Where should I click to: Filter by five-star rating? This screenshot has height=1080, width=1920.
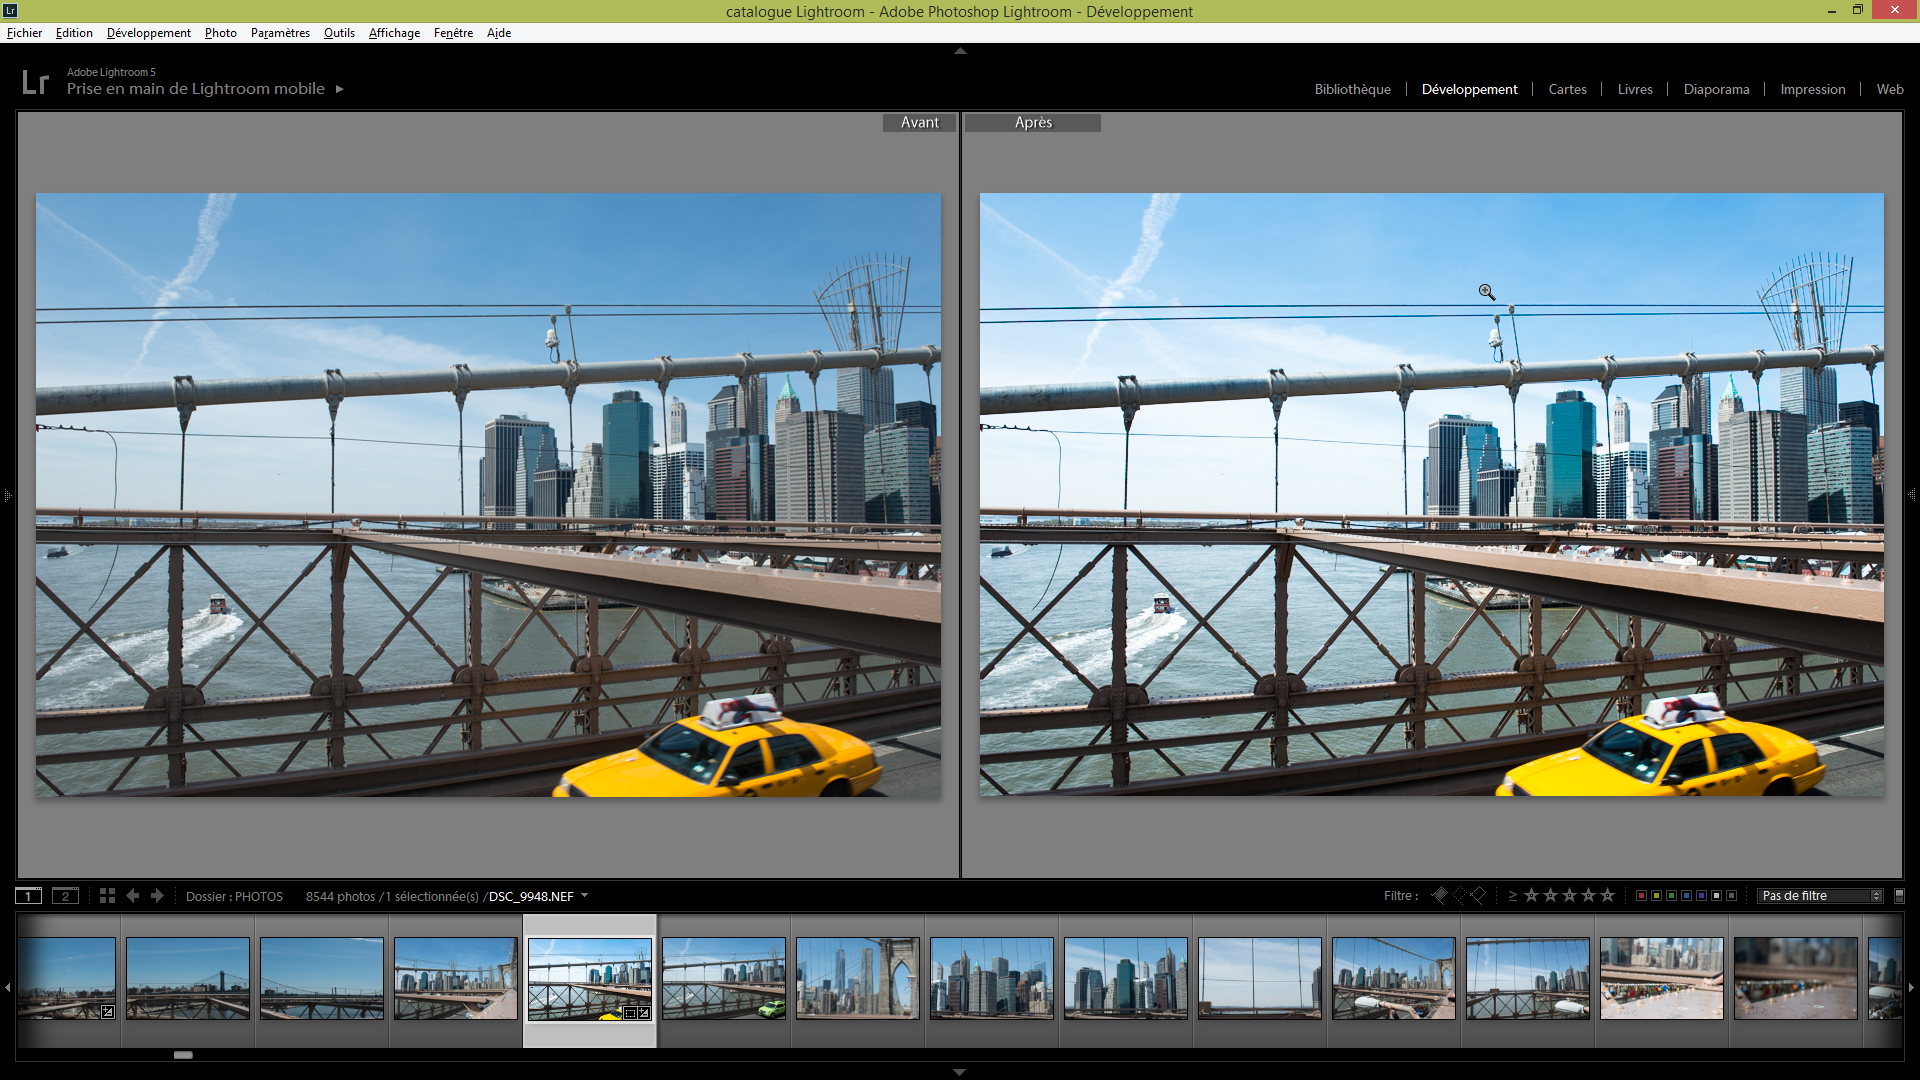[1607, 895]
